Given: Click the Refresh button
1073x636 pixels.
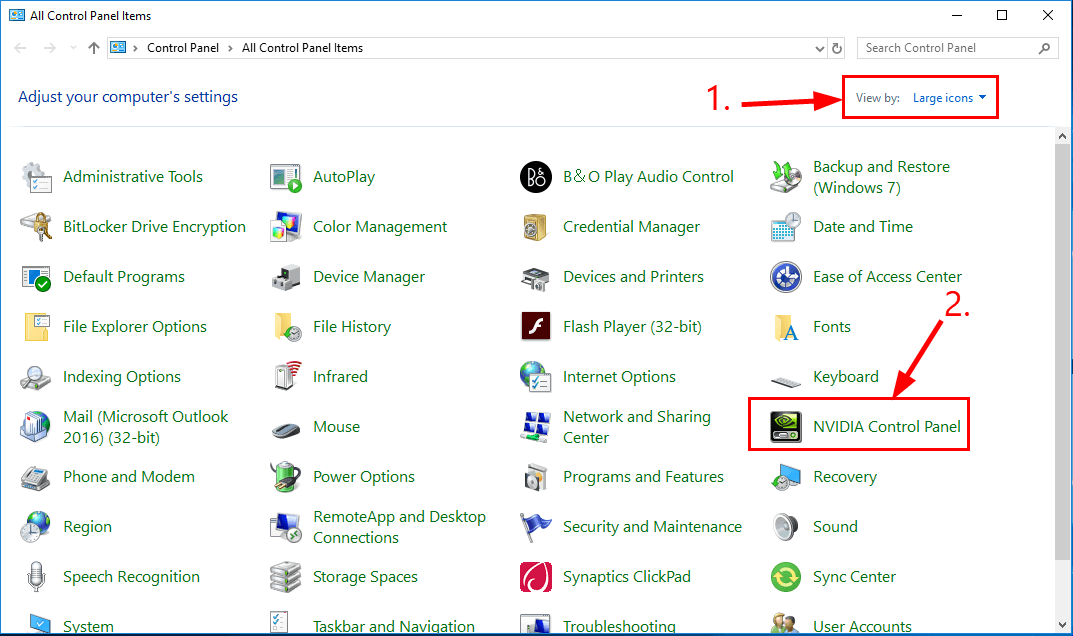Looking at the screenshot, I should (x=838, y=47).
